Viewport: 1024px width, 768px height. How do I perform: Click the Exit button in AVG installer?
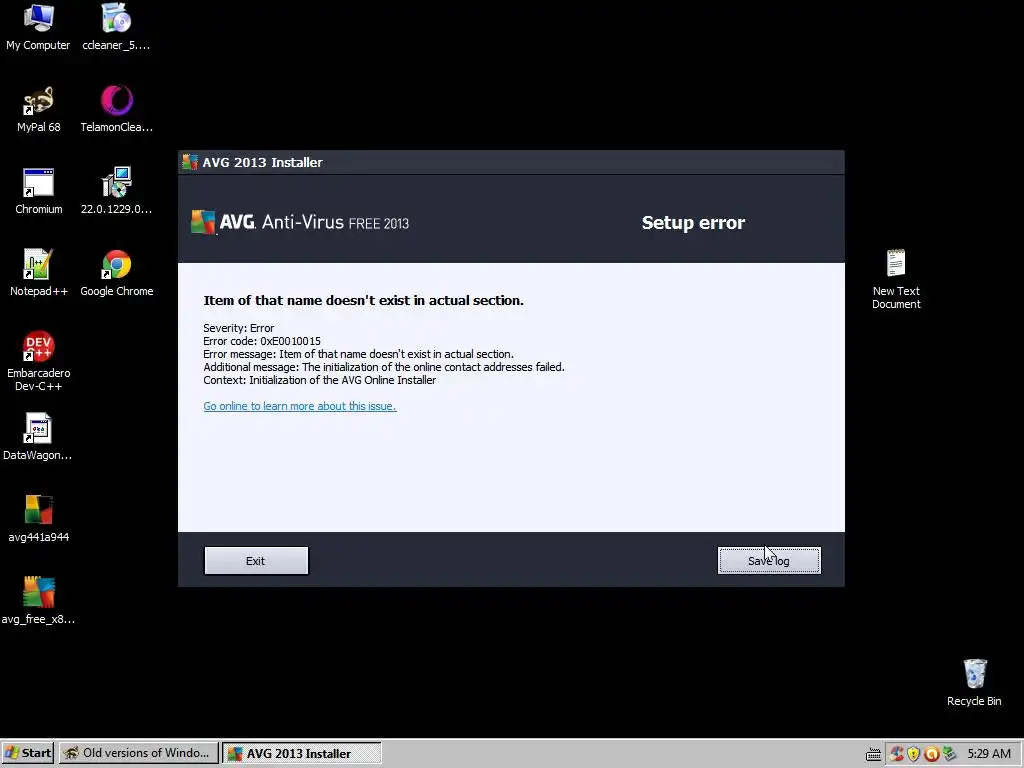(x=256, y=561)
